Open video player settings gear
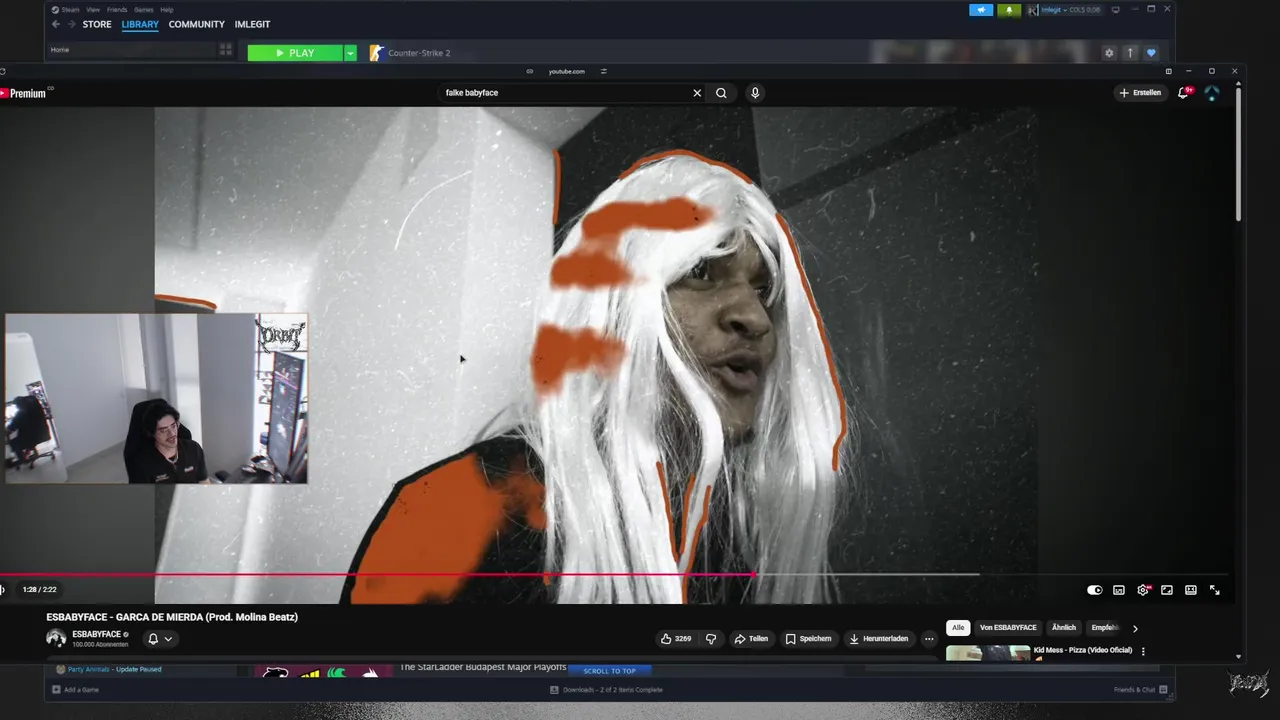This screenshot has width=1280, height=720. pyautogui.click(x=1143, y=590)
